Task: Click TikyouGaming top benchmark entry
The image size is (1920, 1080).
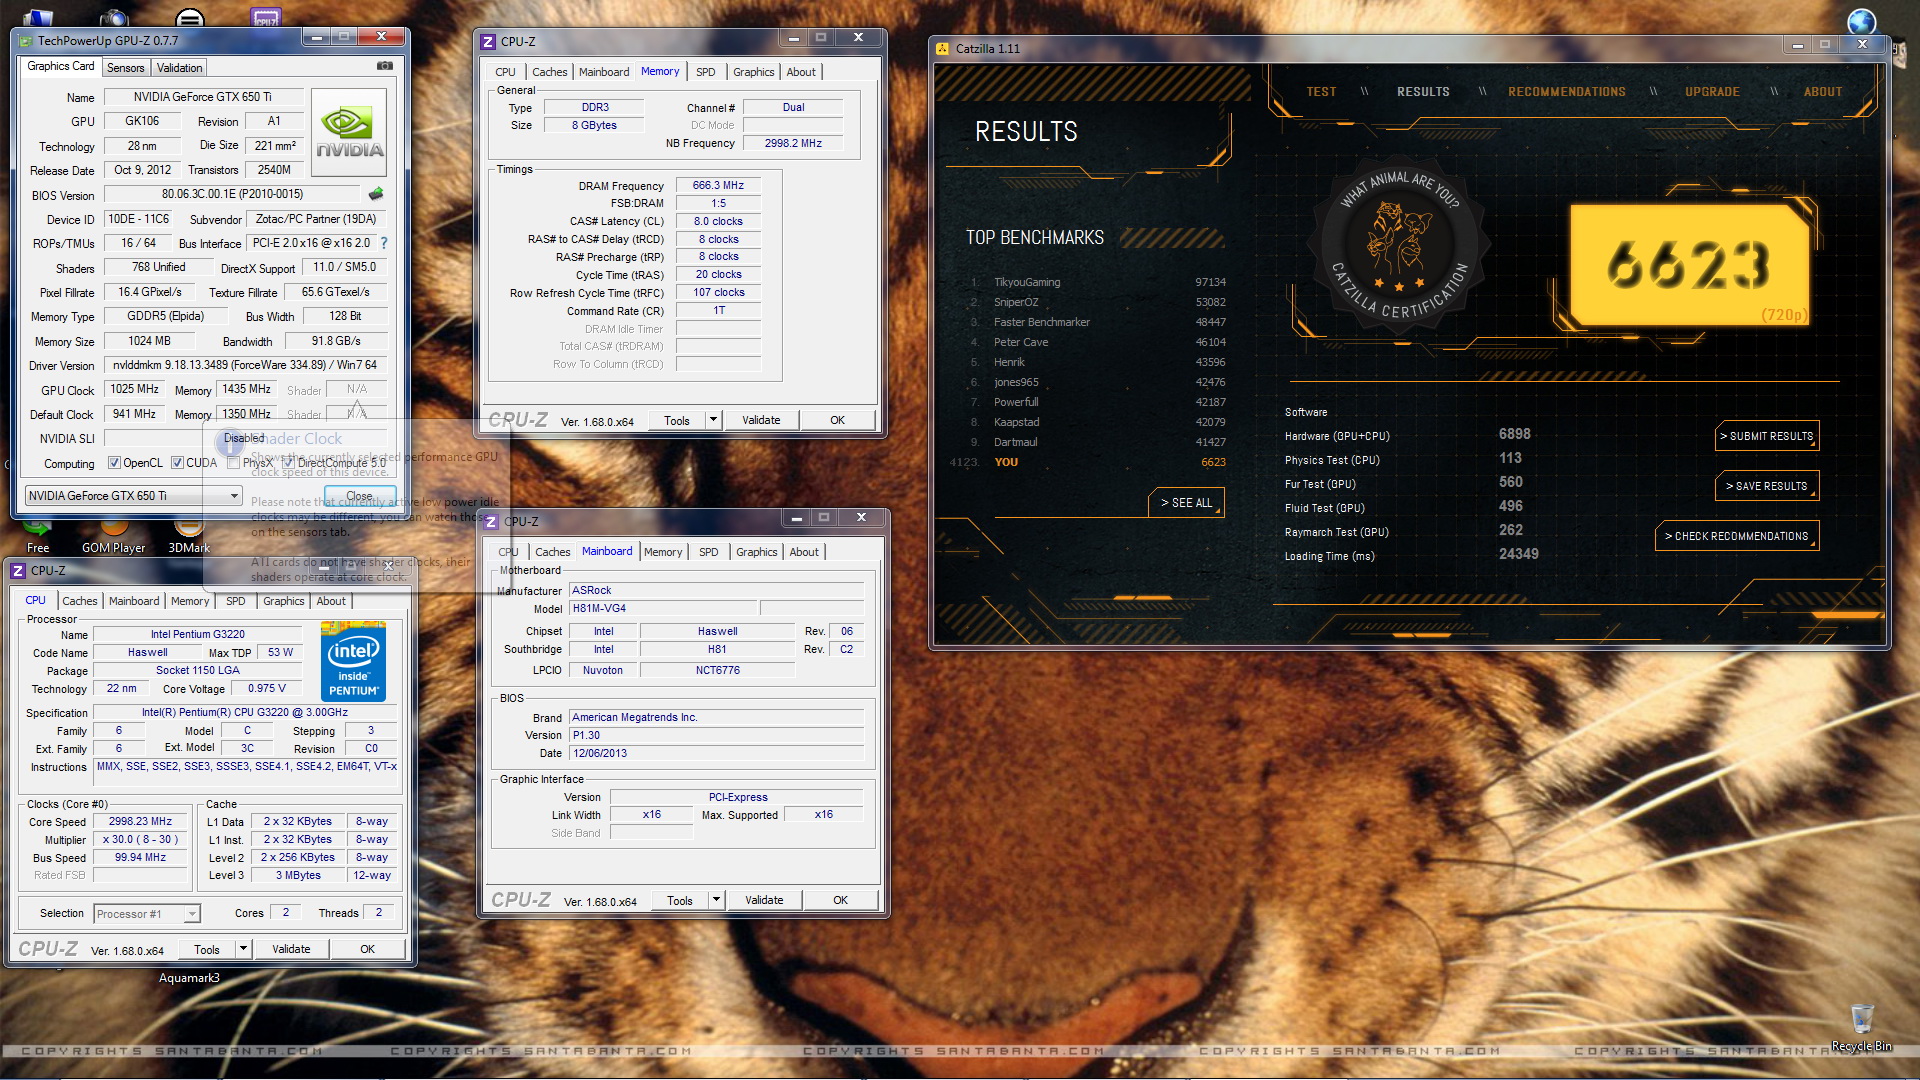Action: 1098,282
